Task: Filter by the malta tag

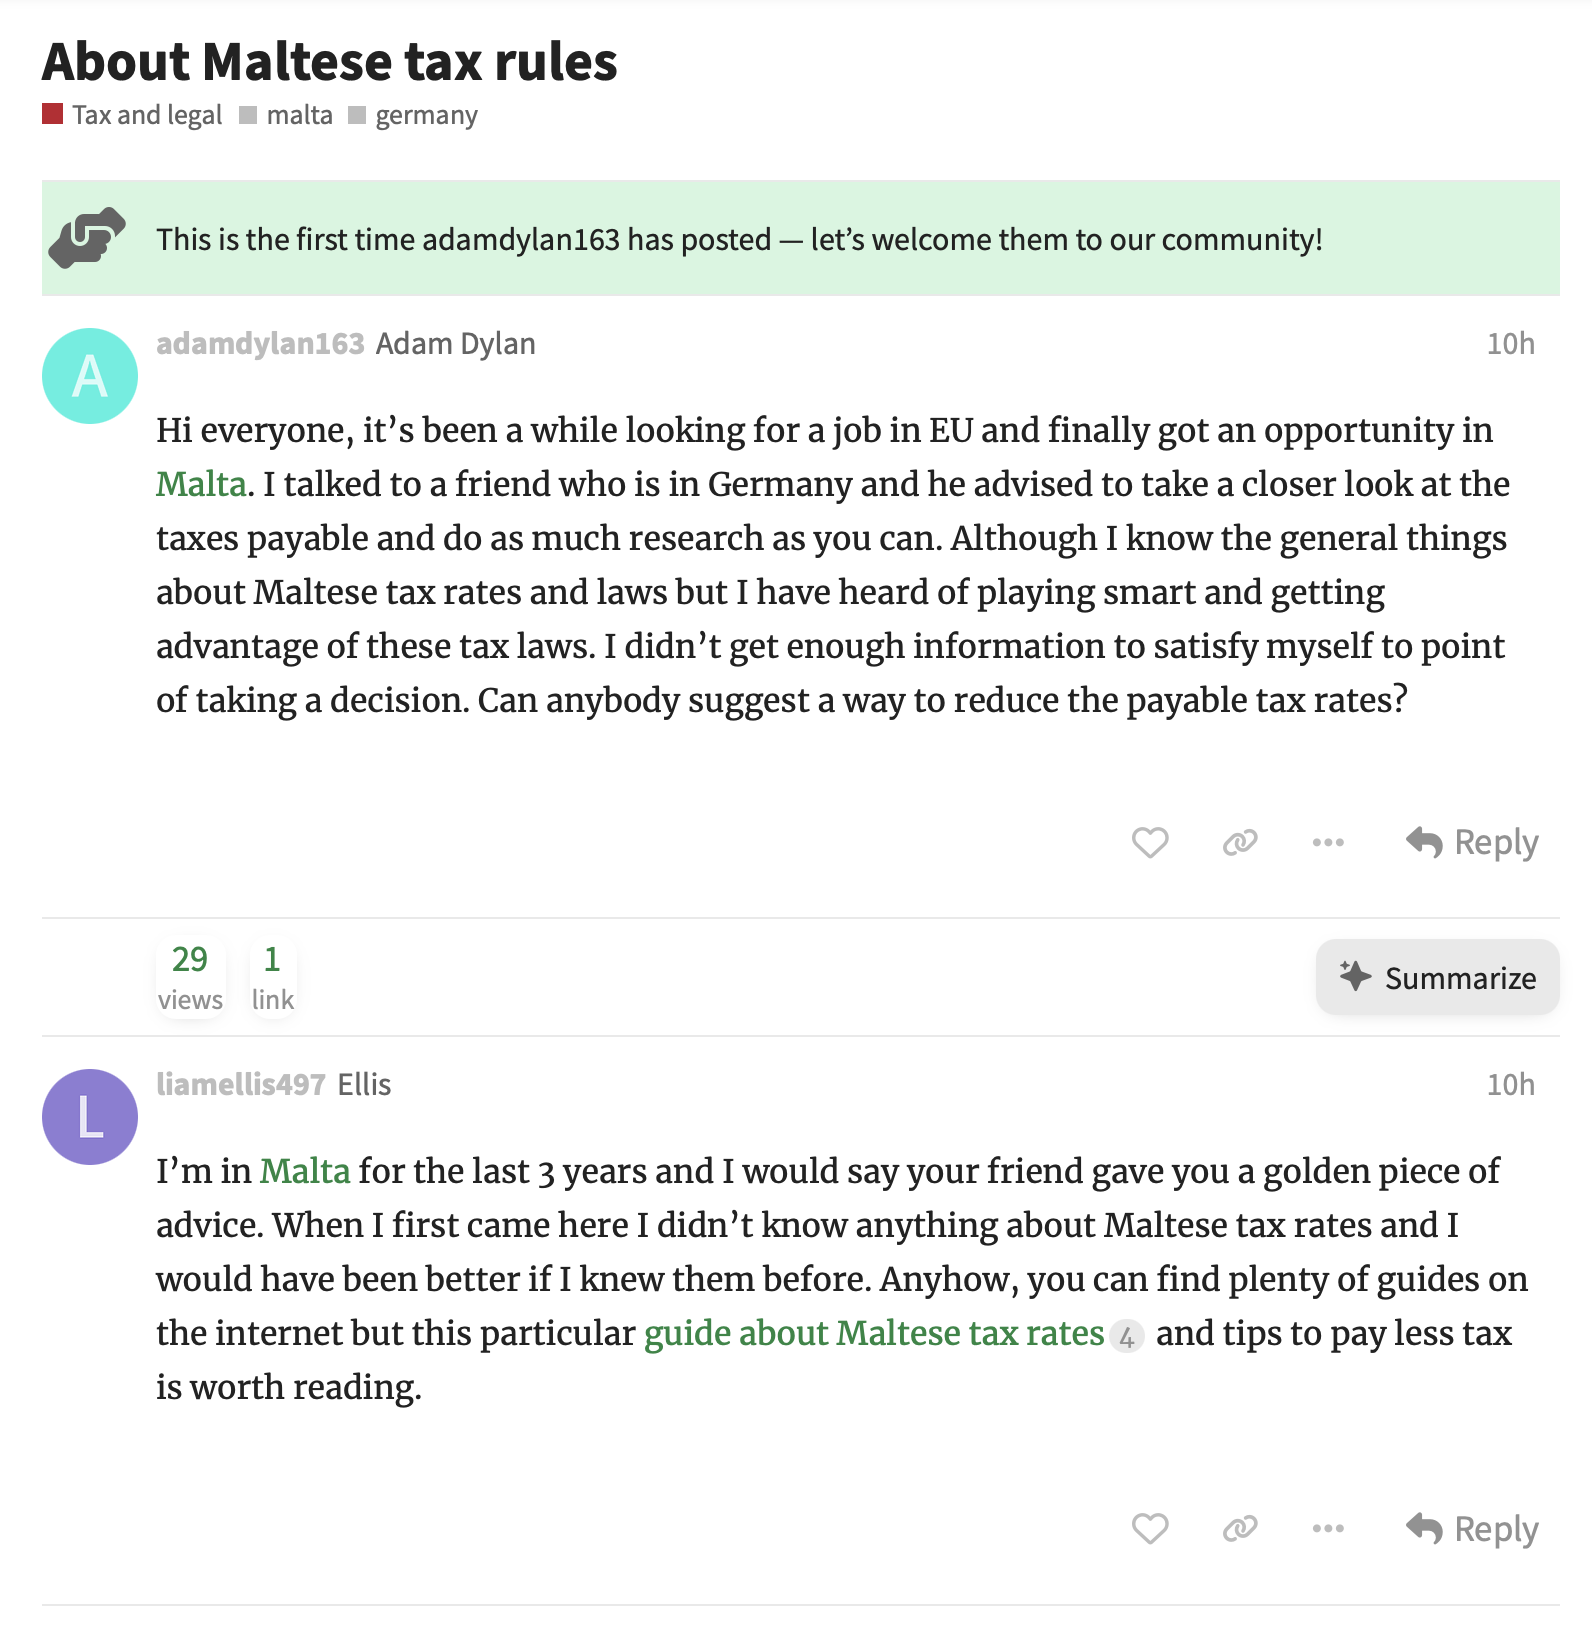Action: point(298,115)
